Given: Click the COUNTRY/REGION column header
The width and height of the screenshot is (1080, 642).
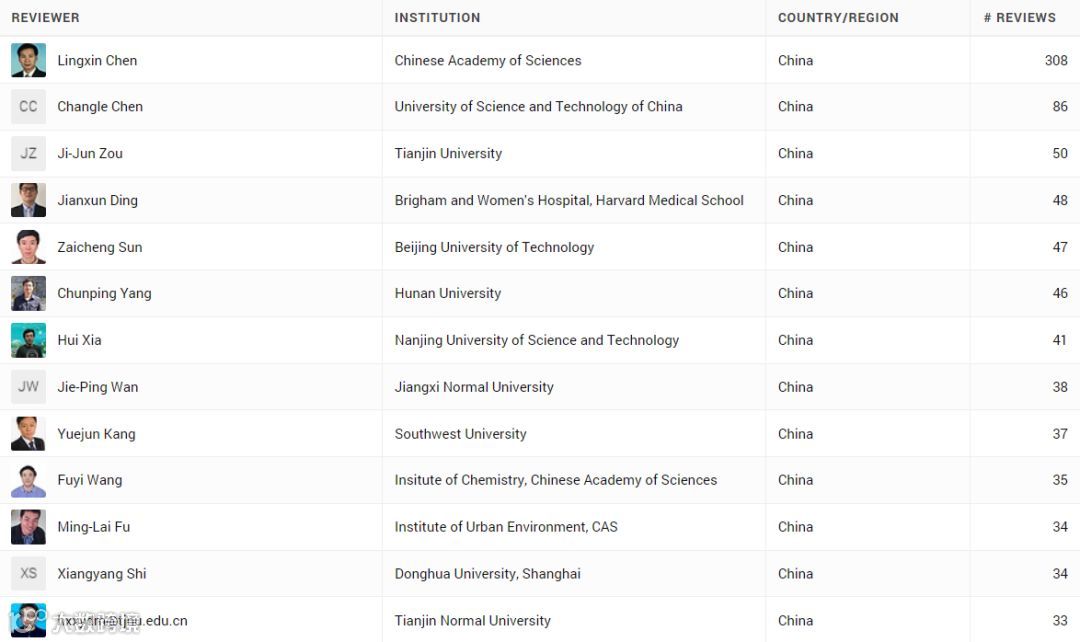Looking at the screenshot, I should [838, 17].
